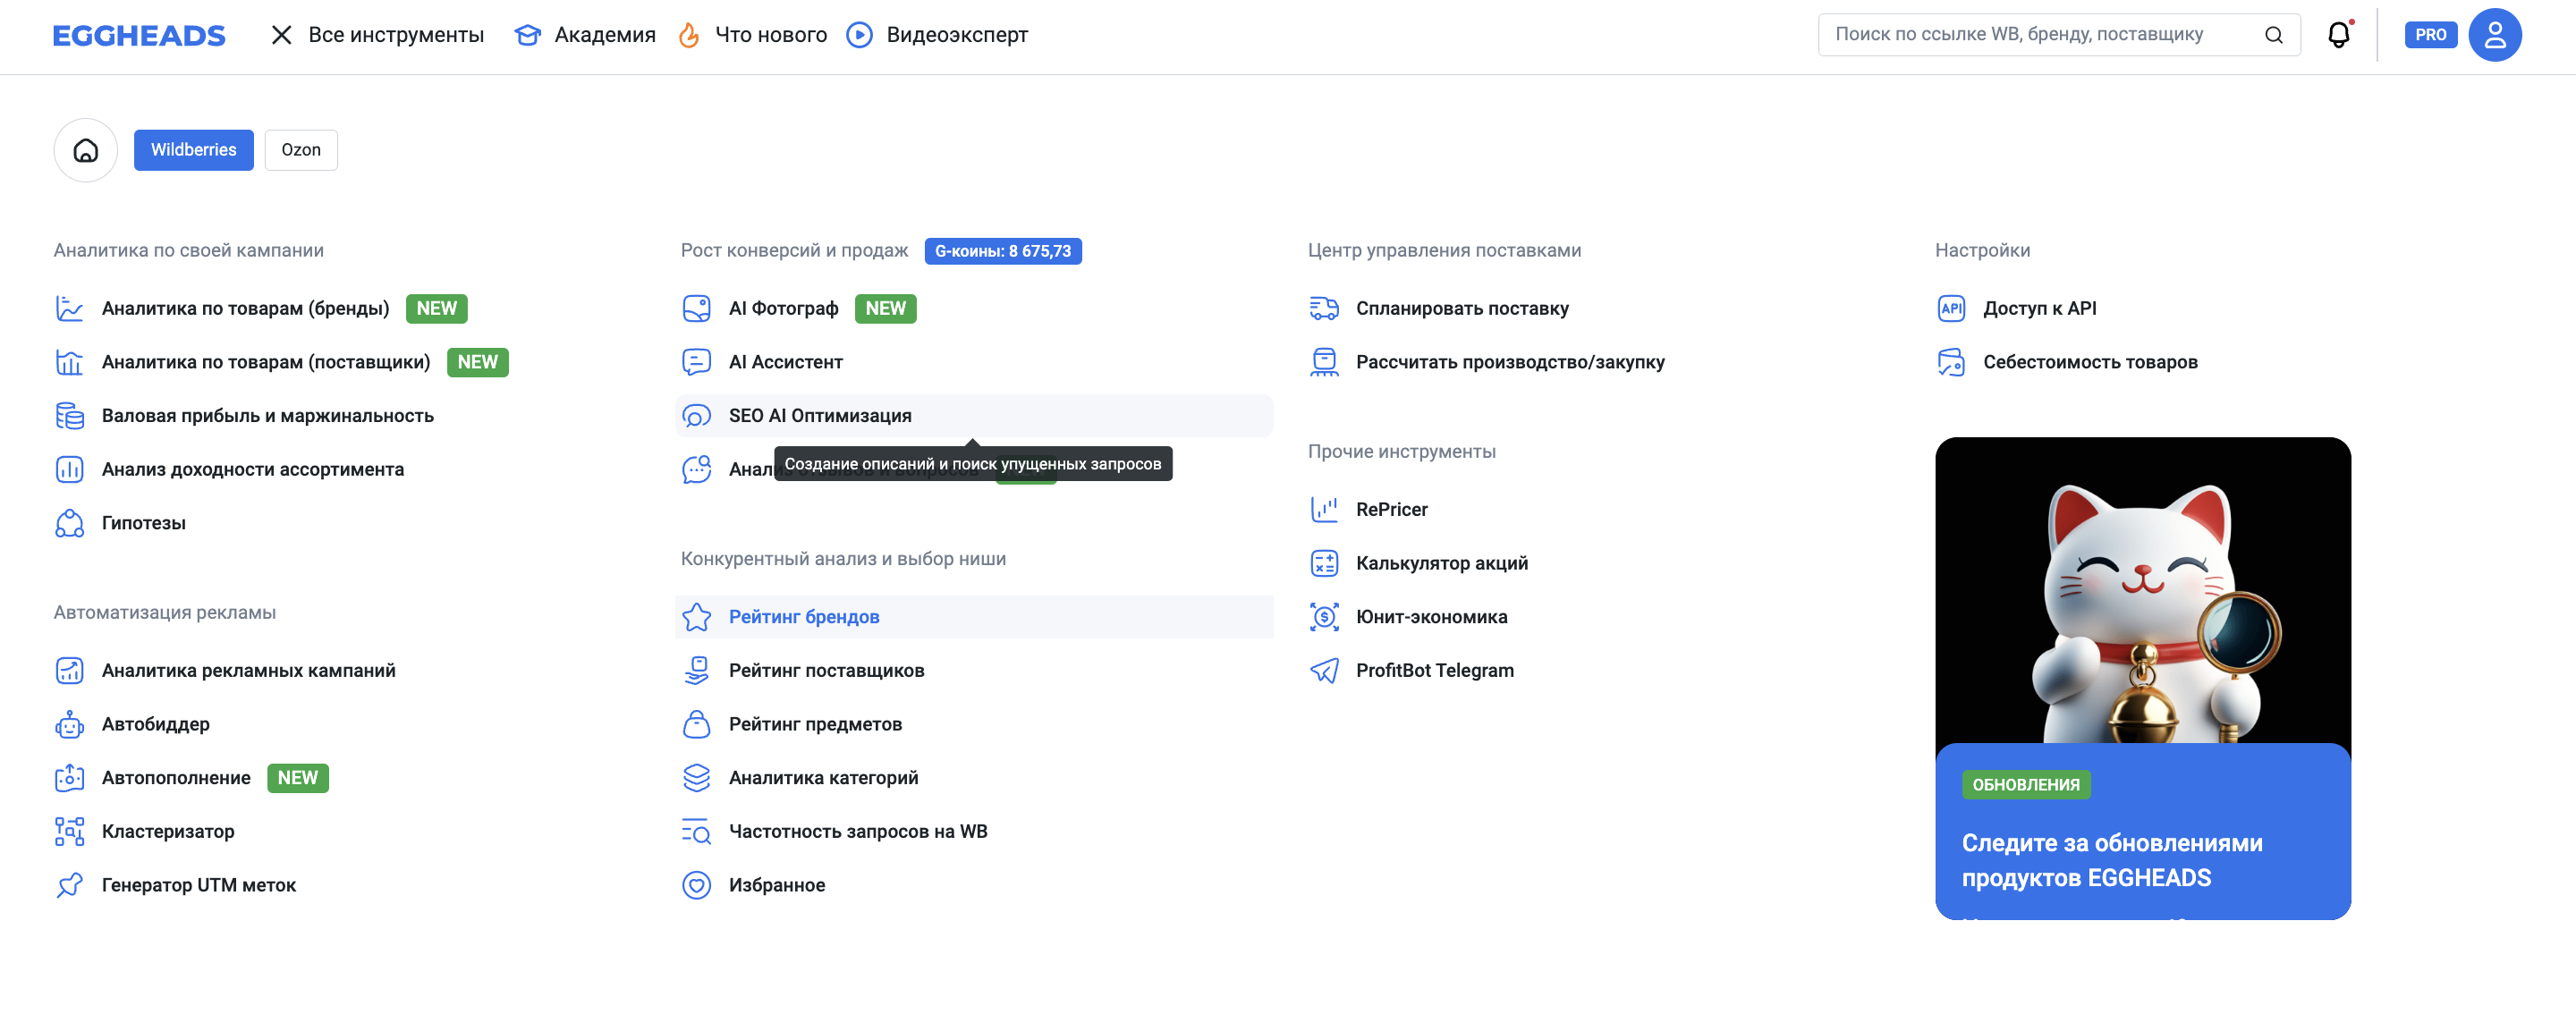Open Что нового in top navigation

[771, 35]
